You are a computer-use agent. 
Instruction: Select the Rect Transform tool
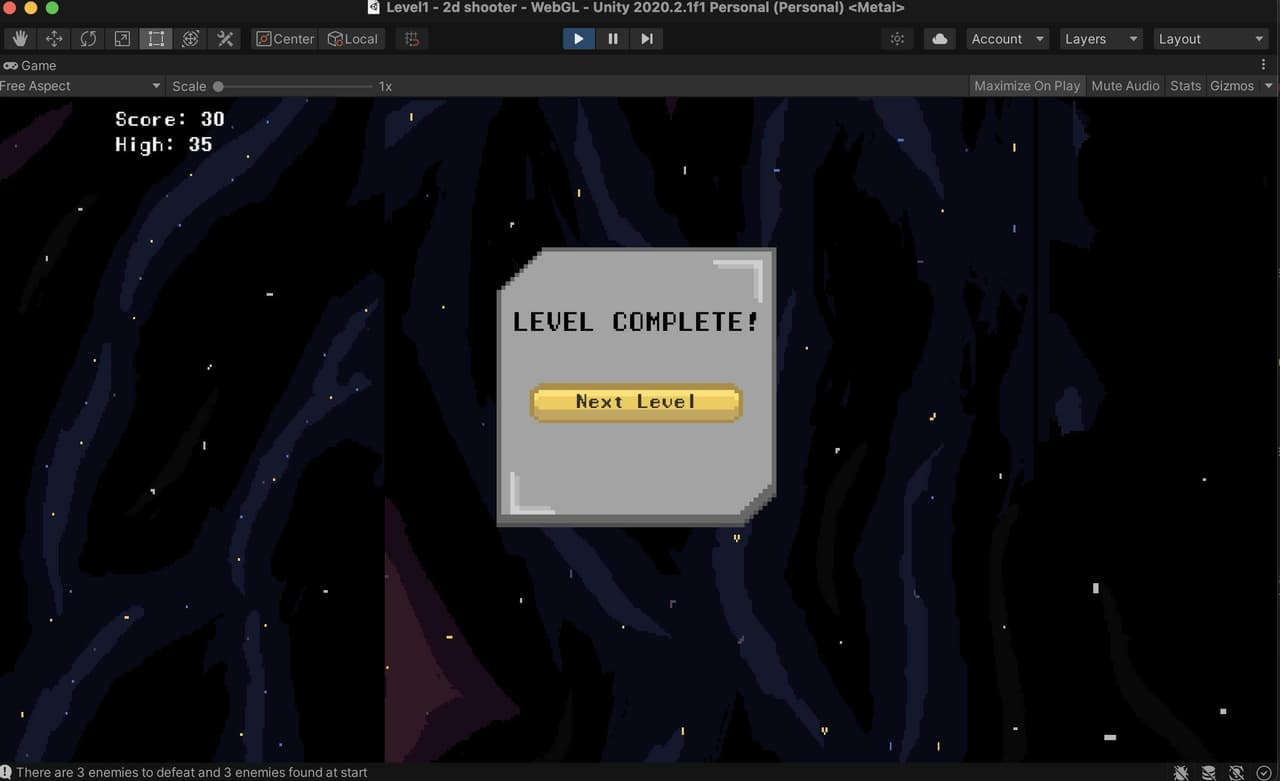pos(156,39)
